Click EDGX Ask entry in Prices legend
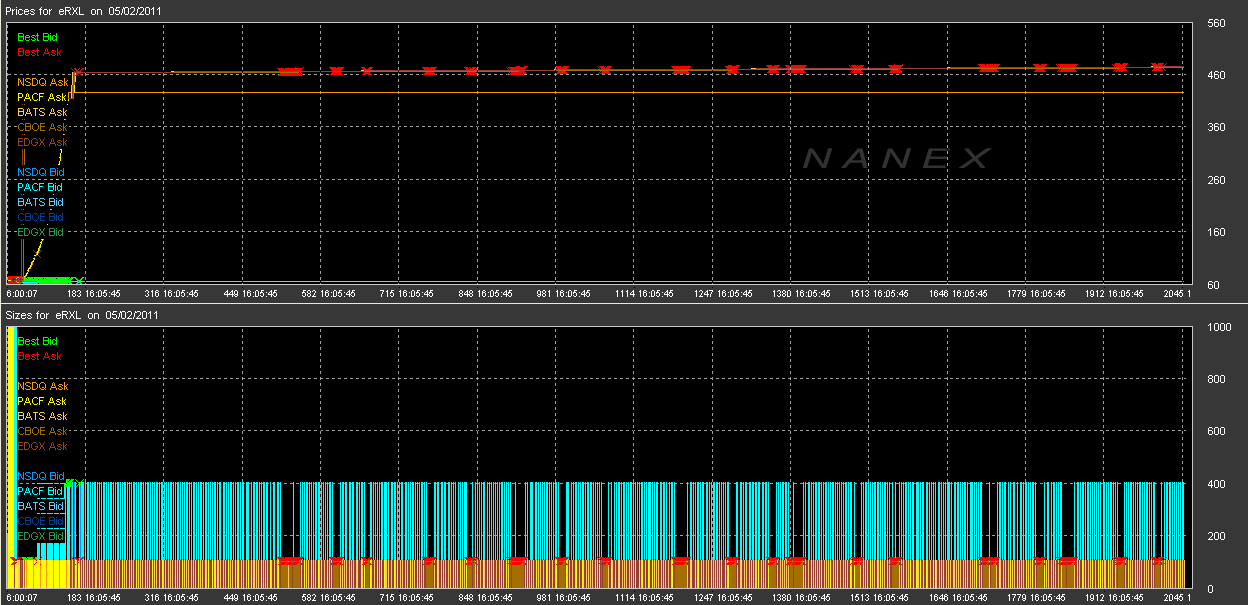The height and width of the screenshot is (605, 1248). pos(42,142)
